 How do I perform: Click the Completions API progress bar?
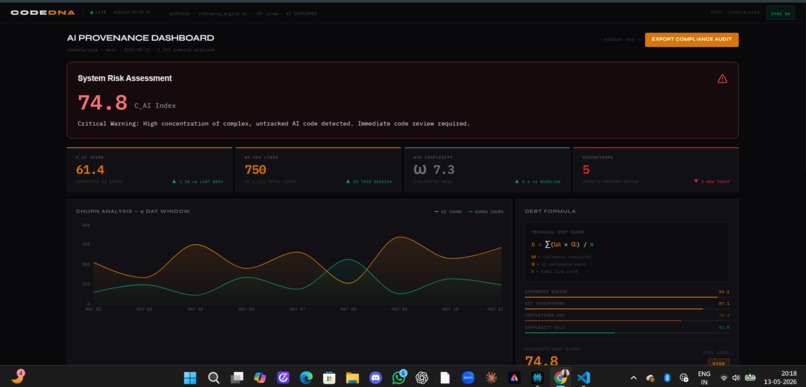click(x=627, y=321)
